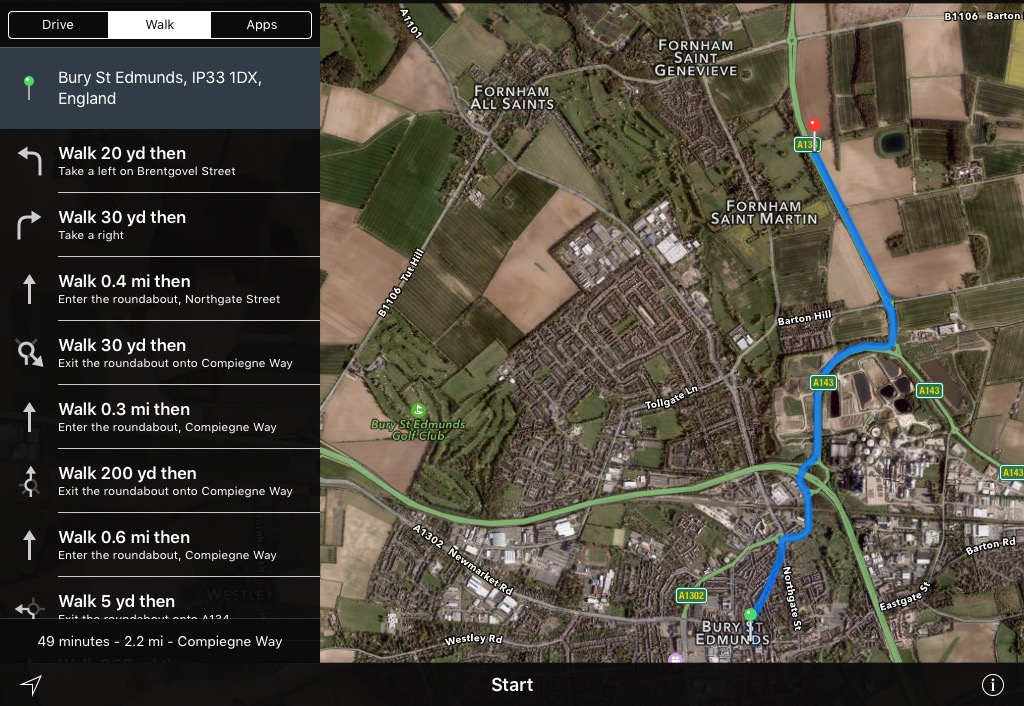Switch to the Walk tab

point(159,25)
